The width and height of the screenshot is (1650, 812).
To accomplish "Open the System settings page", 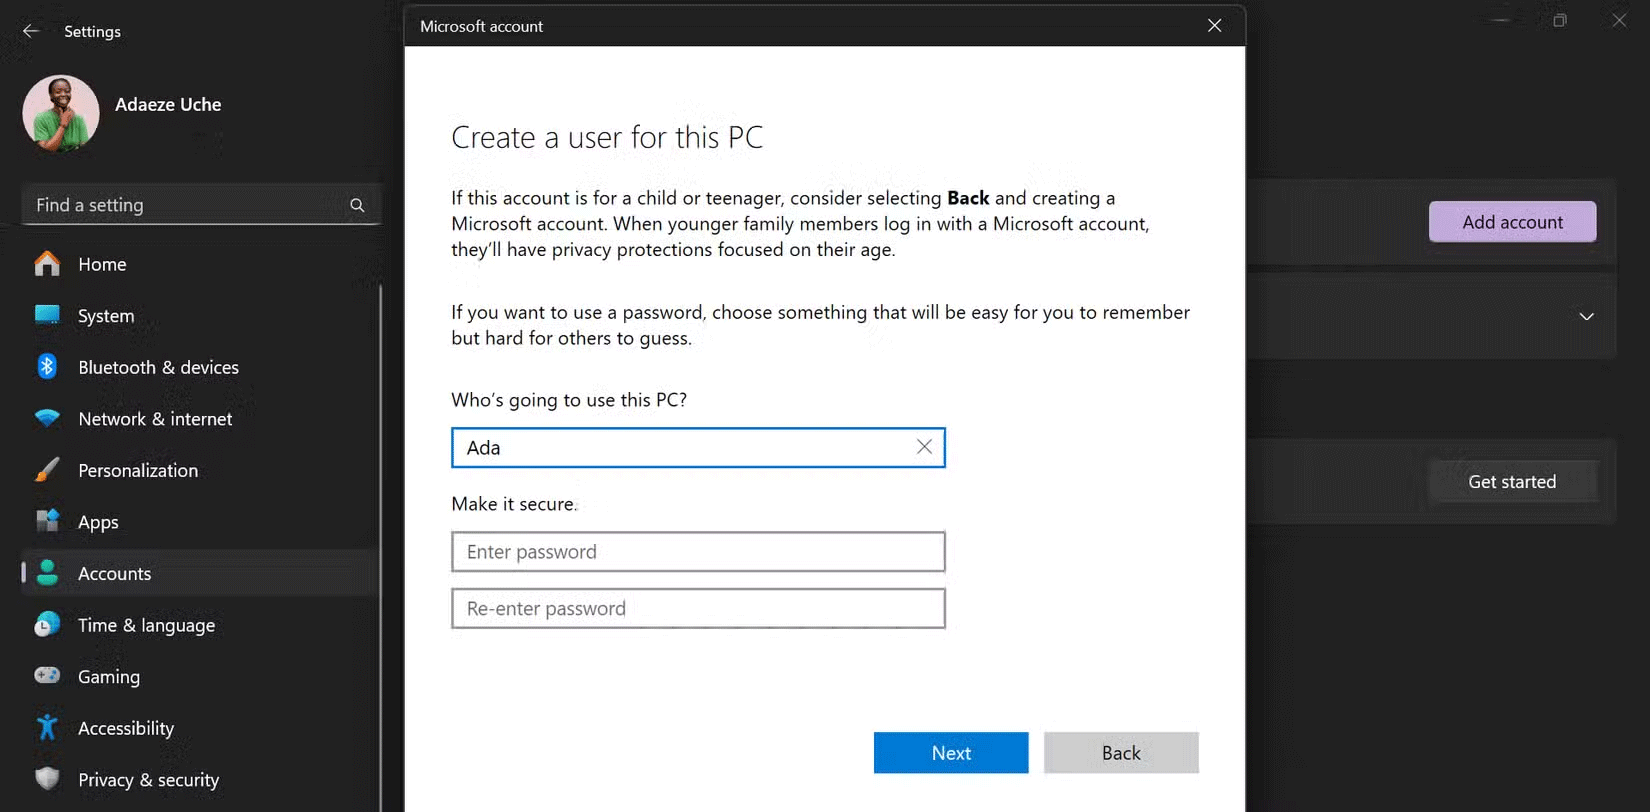I will pos(106,316).
